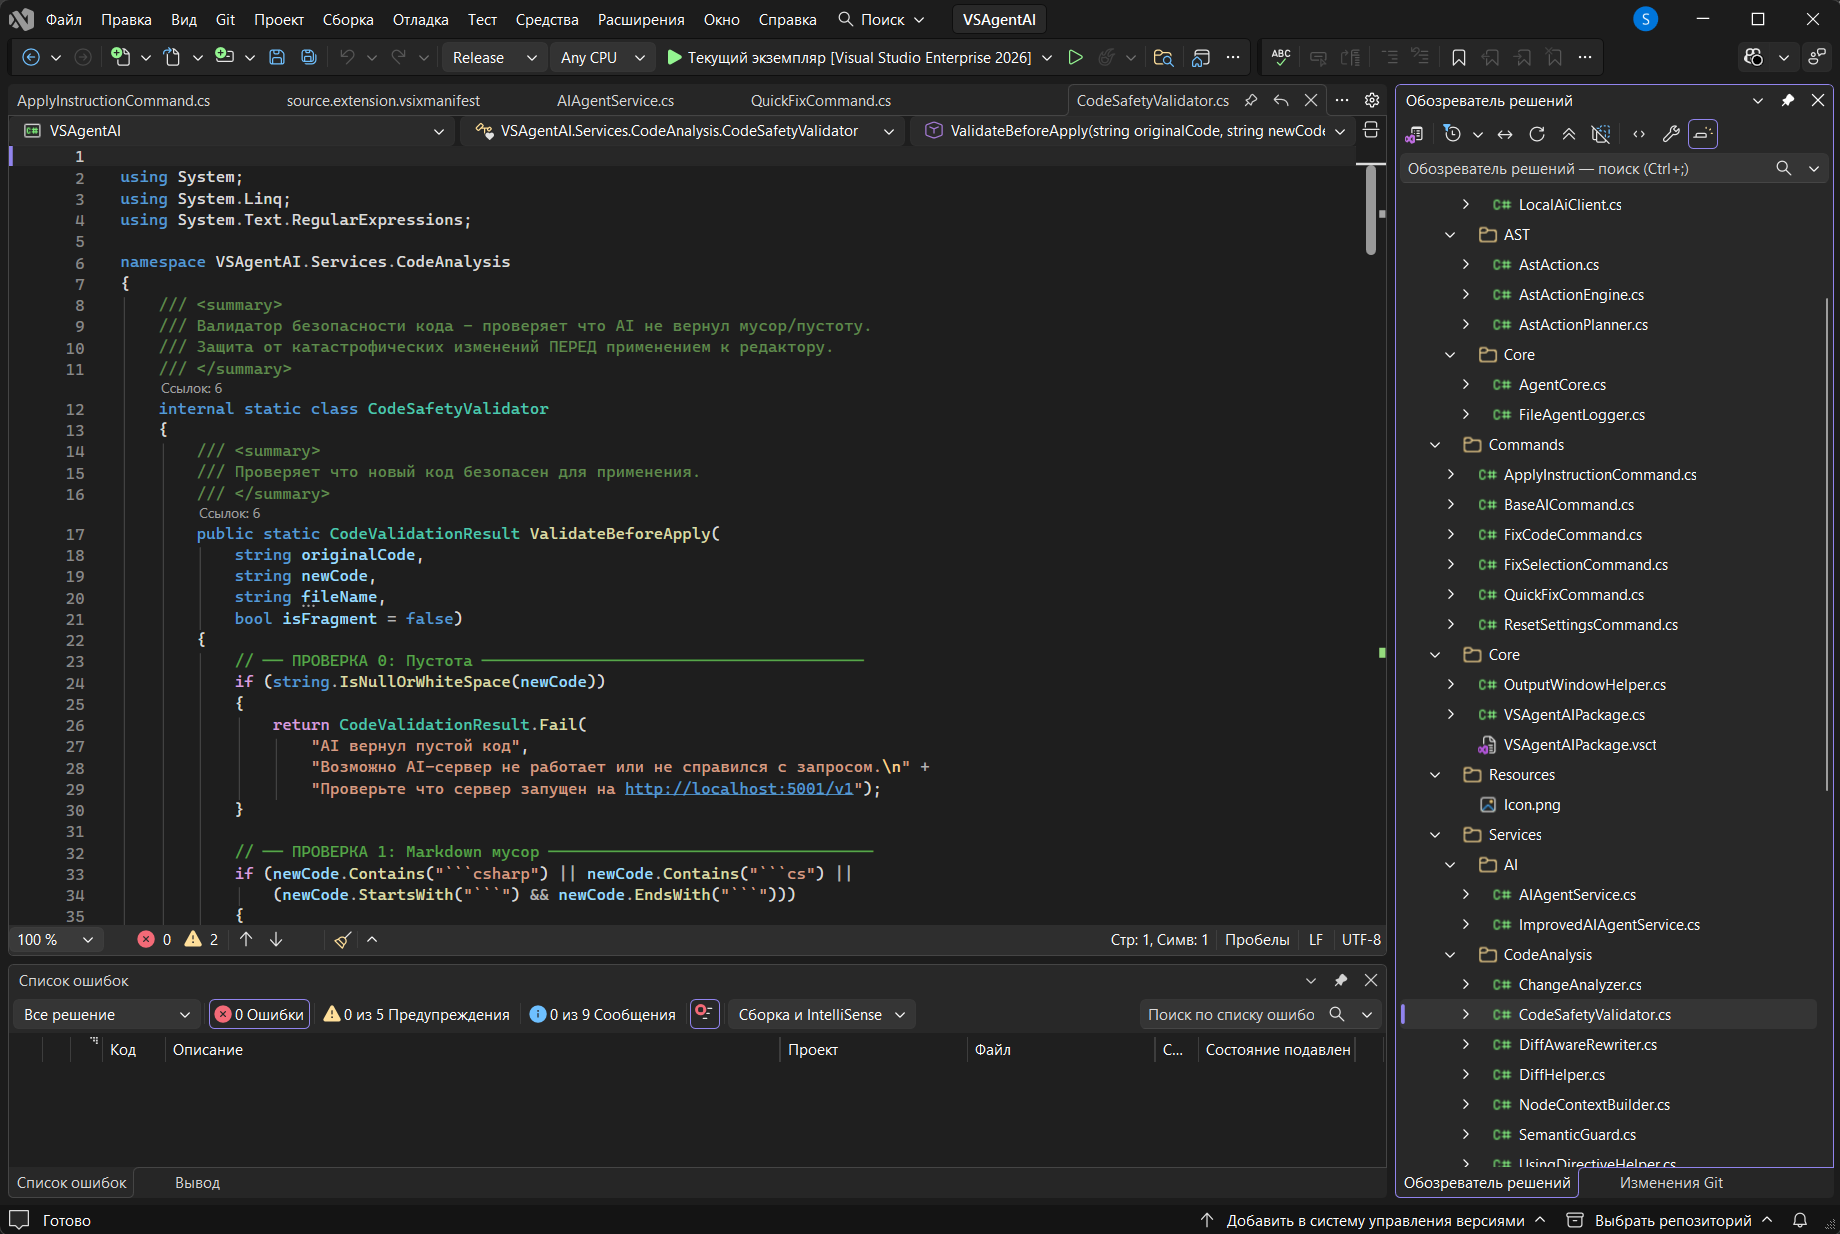
Task: Click Добавить в систему управления версиями
Action: click(1375, 1220)
